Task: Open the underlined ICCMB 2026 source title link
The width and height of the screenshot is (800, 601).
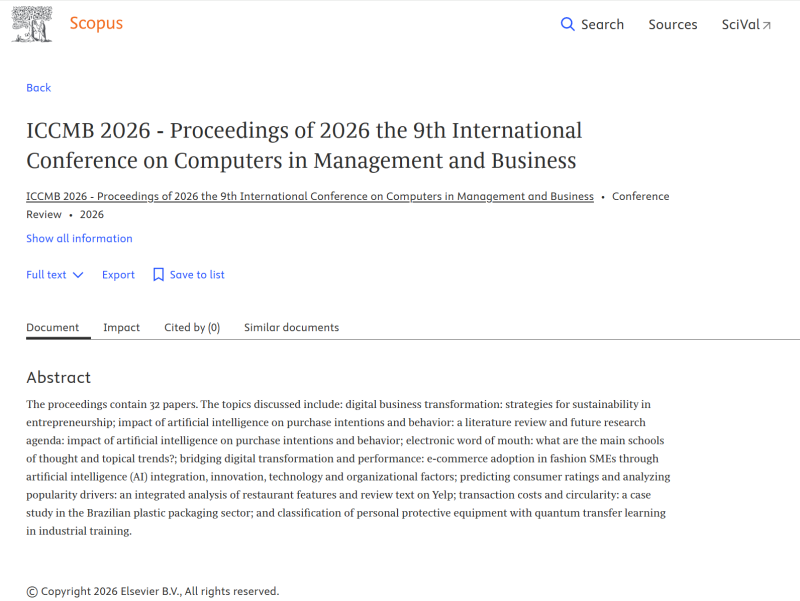Action: point(310,196)
